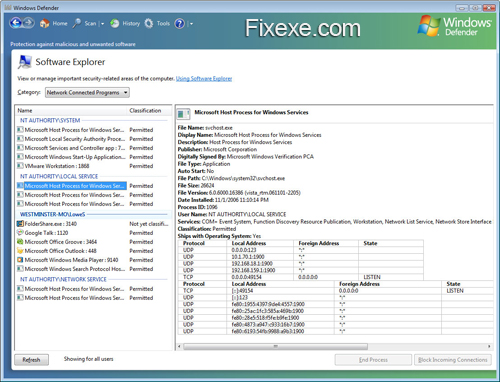Click the Microsoft Office Groove icon
Image resolution: width=500 pixels, height=382 pixels.
coord(20,242)
